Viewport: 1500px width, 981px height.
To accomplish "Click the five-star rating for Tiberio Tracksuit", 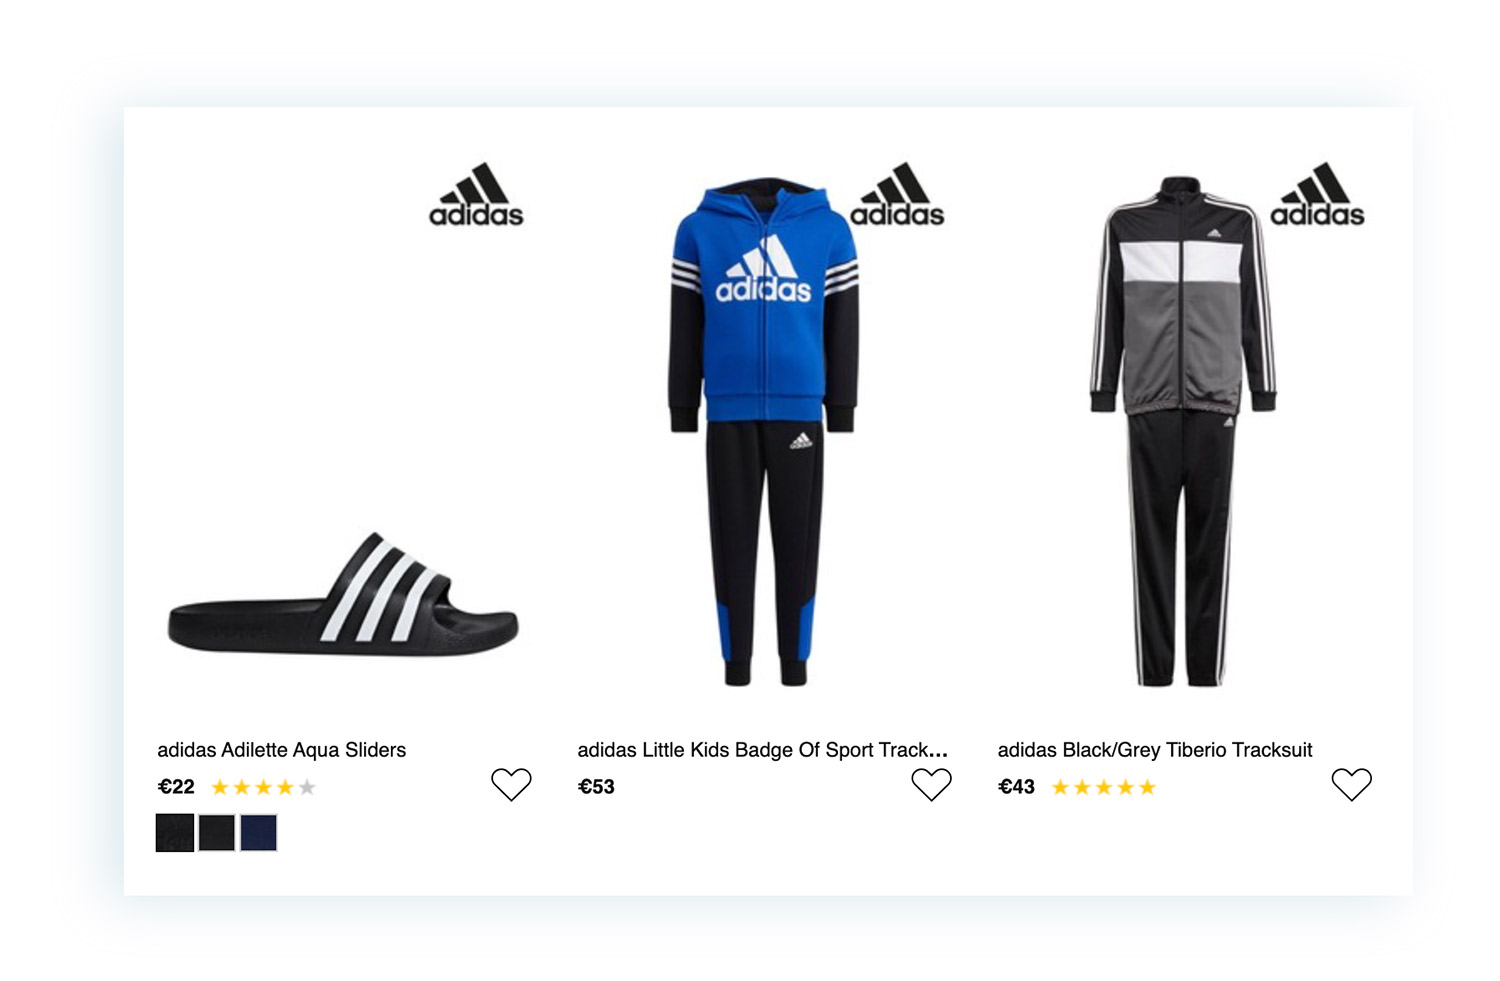I will pyautogui.click(x=1104, y=788).
